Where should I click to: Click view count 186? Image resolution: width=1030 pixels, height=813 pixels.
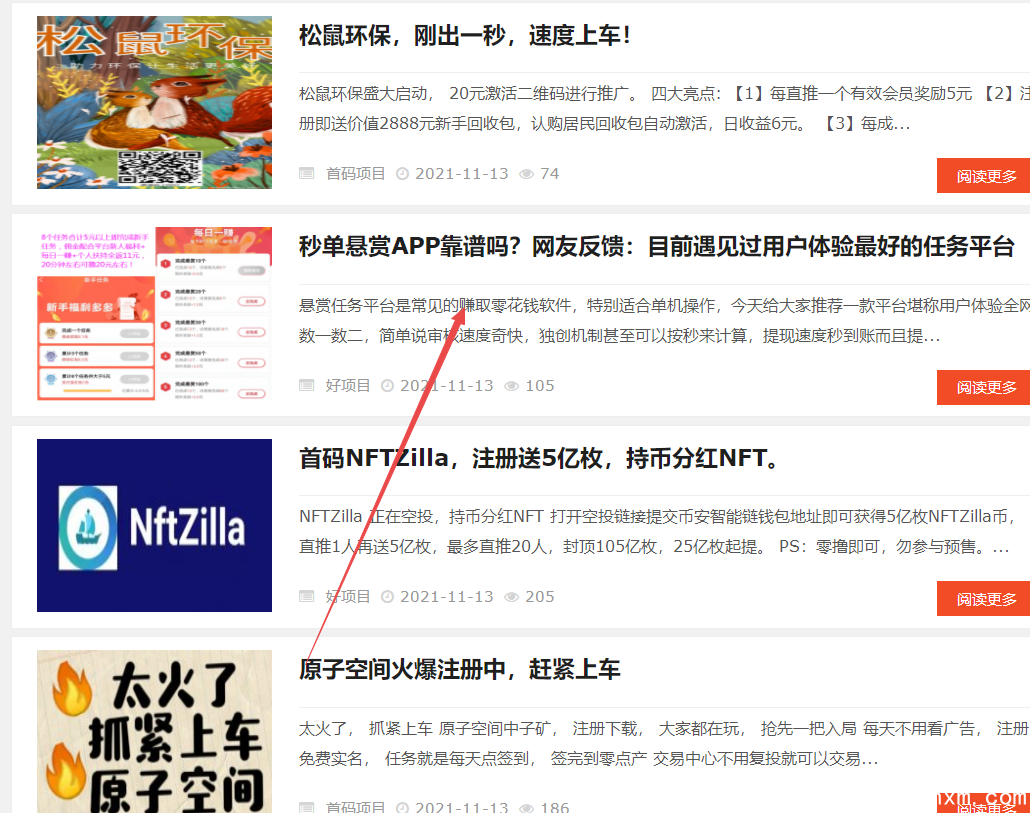click(x=555, y=807)
